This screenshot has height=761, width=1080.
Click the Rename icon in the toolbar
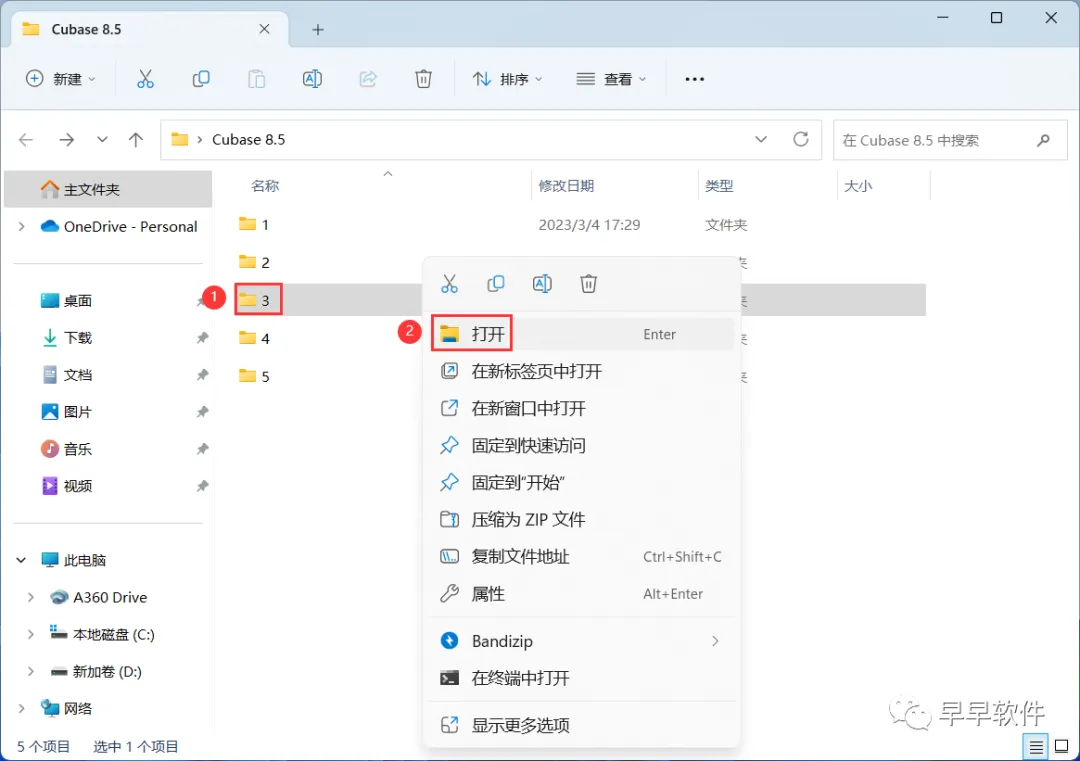pyautogui.click(x=312, y=79)
